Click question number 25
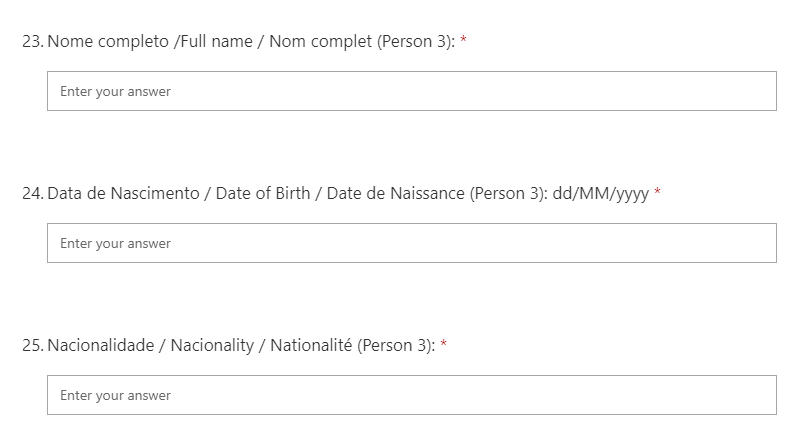This screenshot has height=434, width=799. [32, 345]
